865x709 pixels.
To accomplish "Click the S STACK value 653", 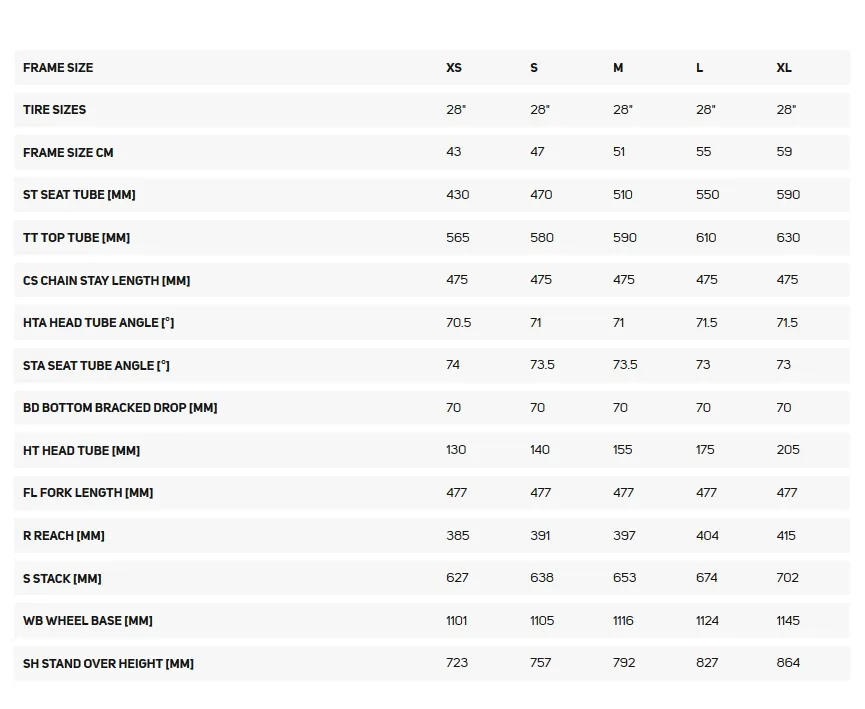I will (x=624, y=578).
